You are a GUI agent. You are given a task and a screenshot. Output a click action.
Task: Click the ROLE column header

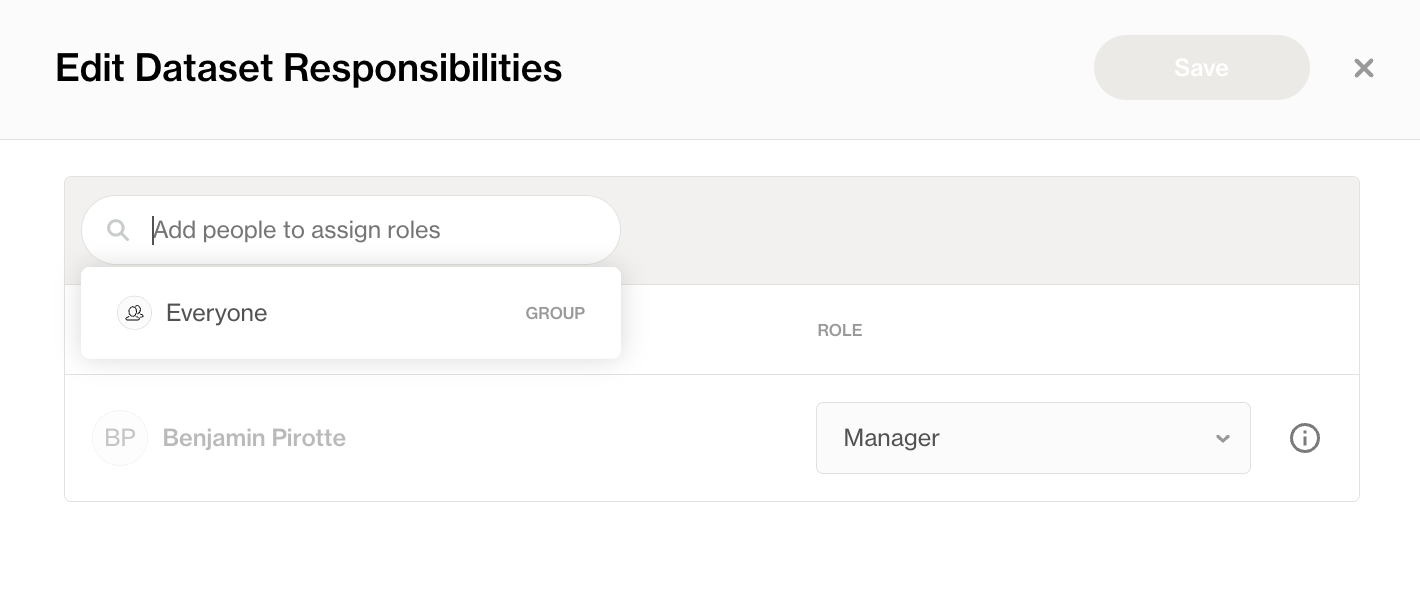pos(840,330)
